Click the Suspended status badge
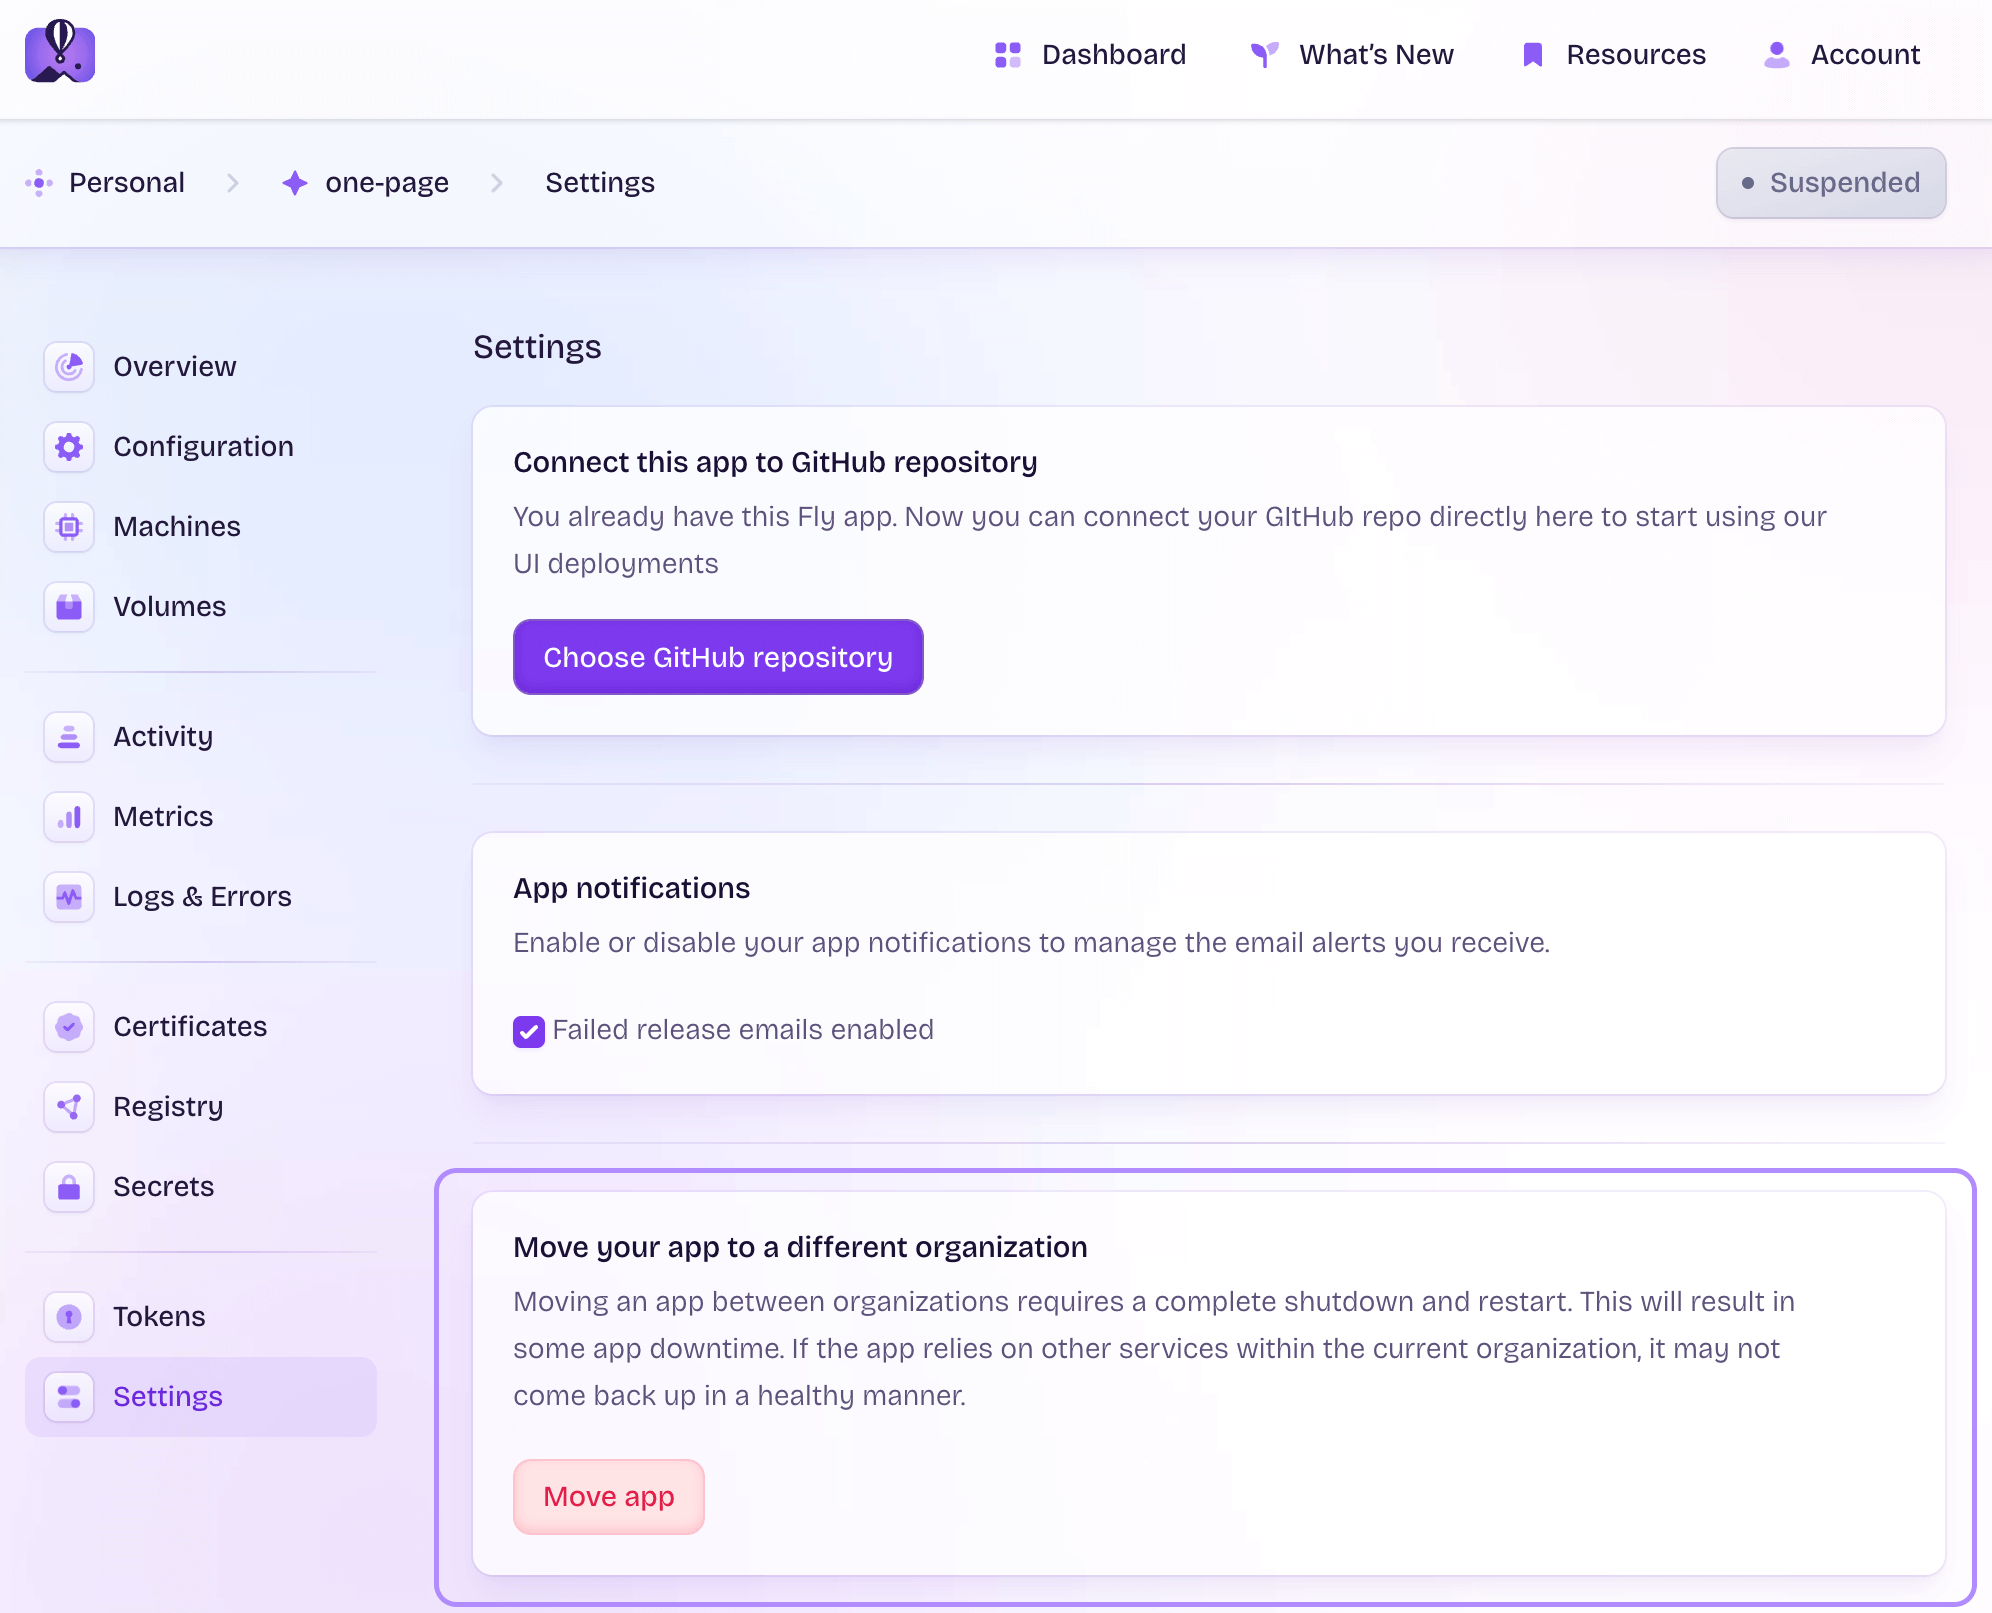This screenshot has width=1992, height=1613. [x=1831, y=183]
